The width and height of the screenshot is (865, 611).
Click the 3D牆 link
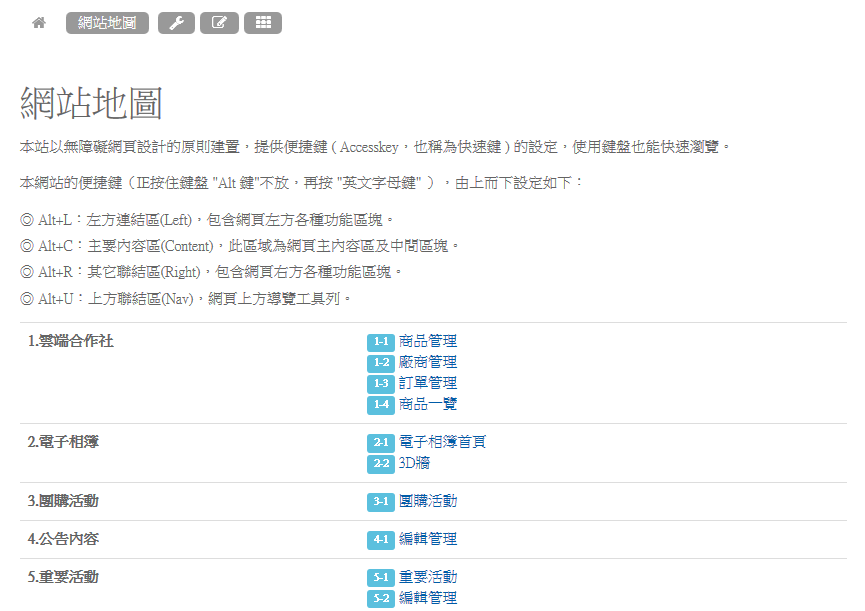pyautogui.click(x=414, y=463)
